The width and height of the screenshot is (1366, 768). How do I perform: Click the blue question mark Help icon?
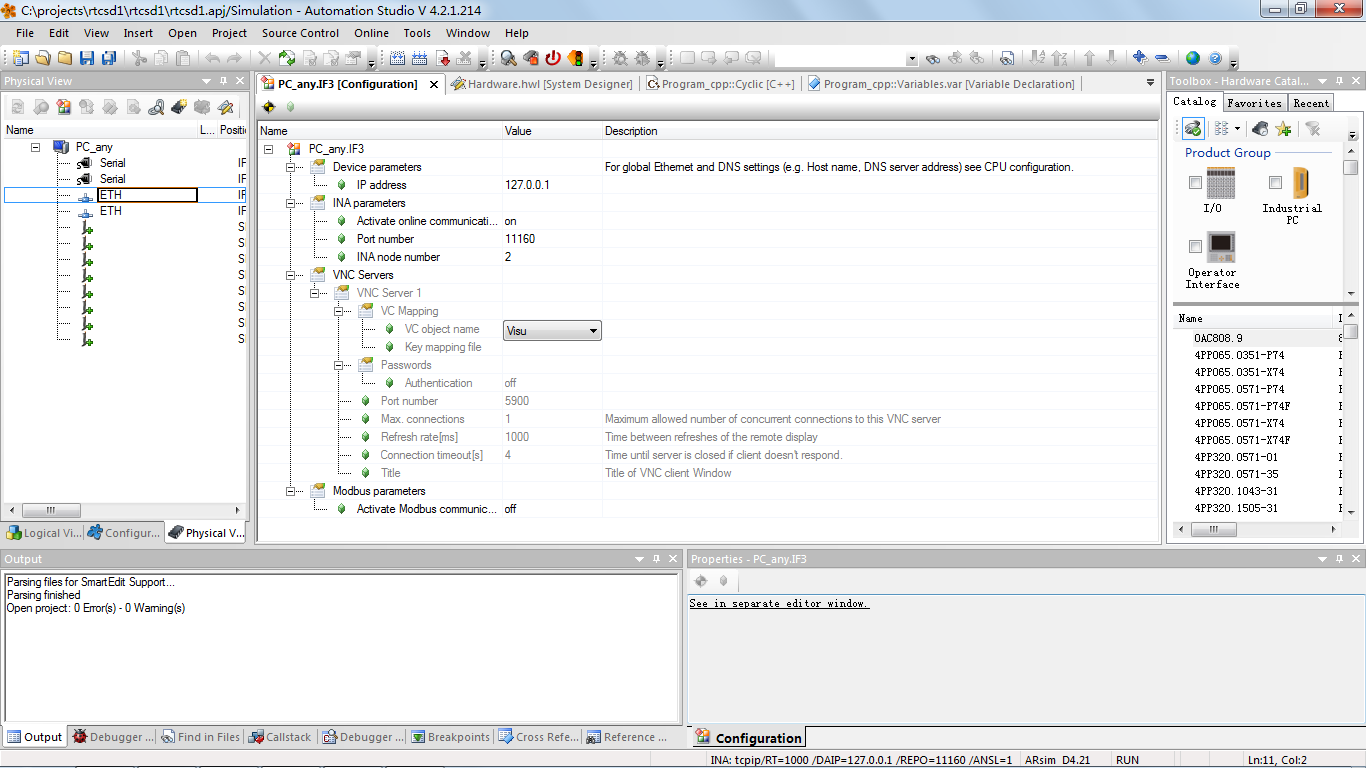pos(1215,58)
